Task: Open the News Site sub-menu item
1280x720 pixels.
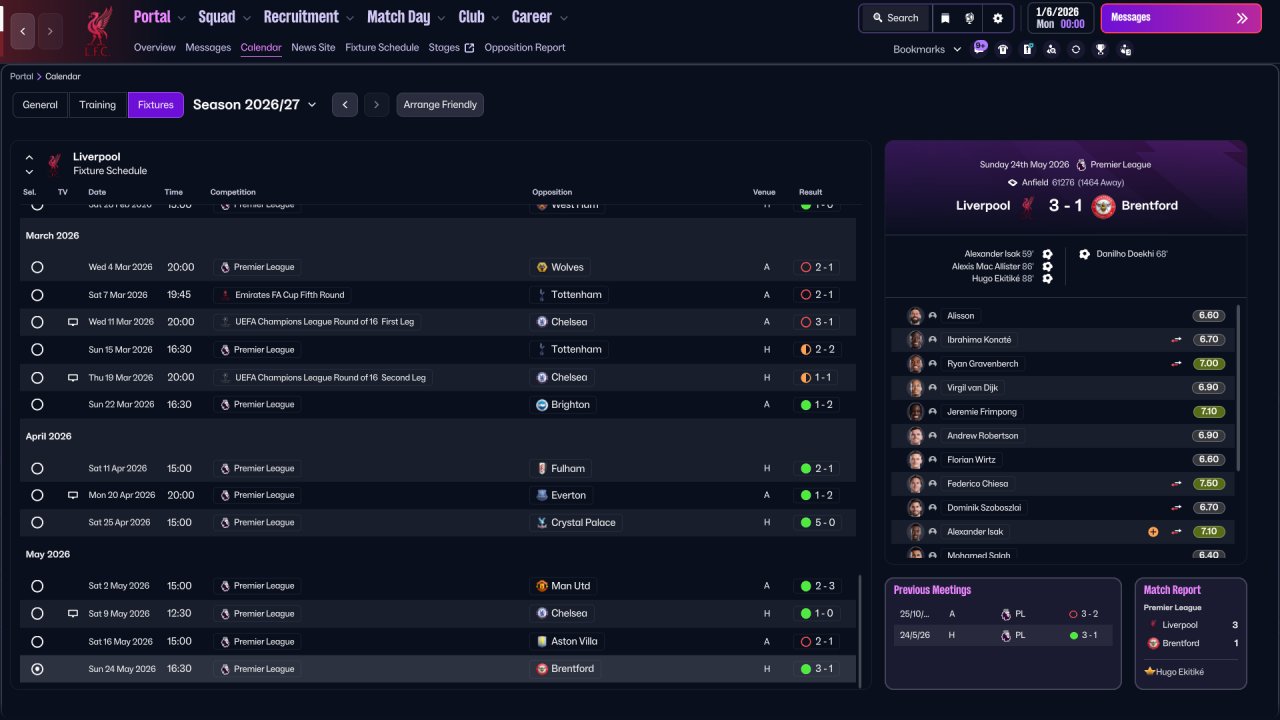Action: coord(313,47)
